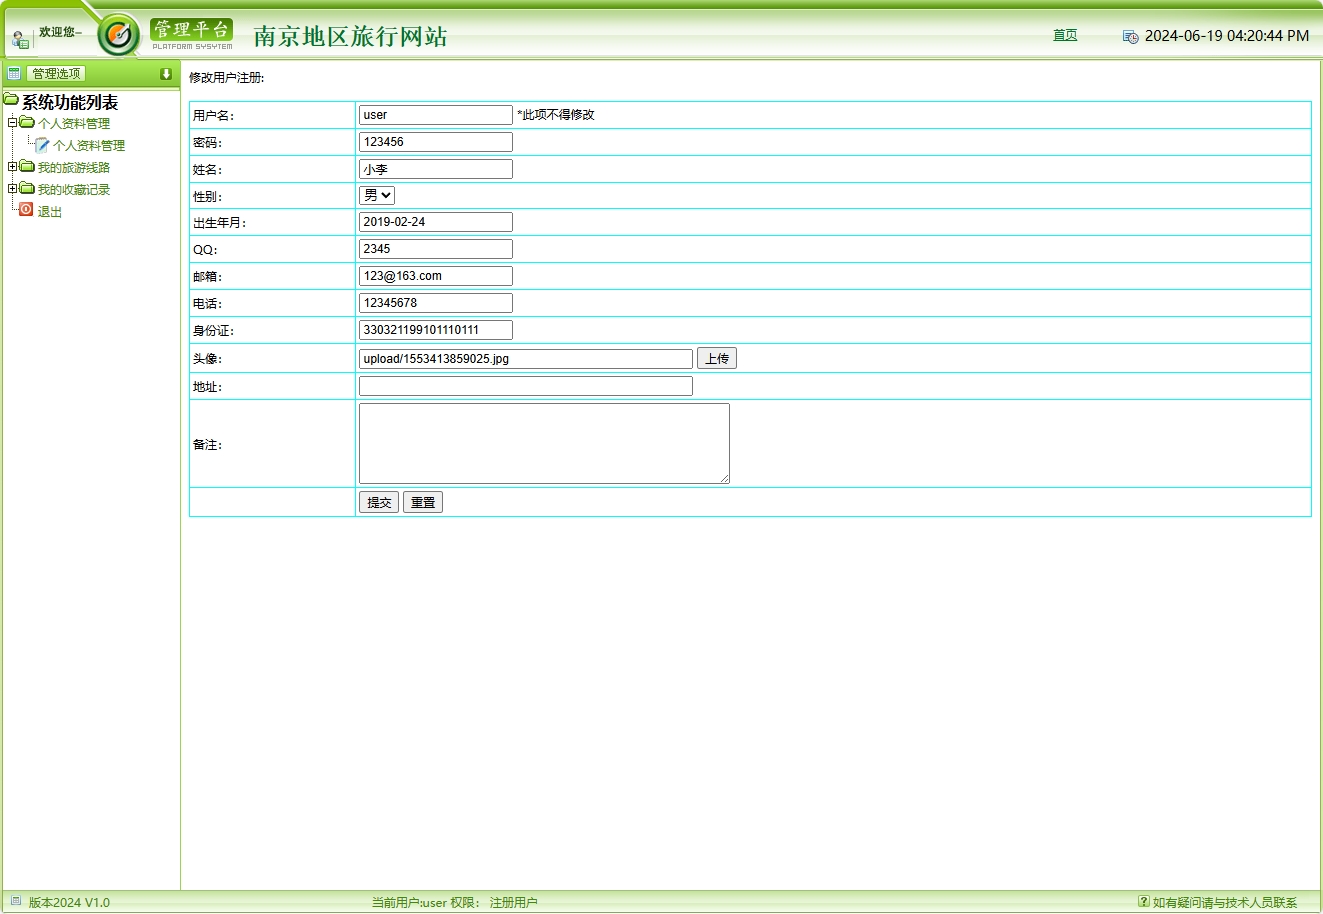Screen dimensions: 1323x914
Task: Reset the form with 重置 button
Action: pos(422,502)
